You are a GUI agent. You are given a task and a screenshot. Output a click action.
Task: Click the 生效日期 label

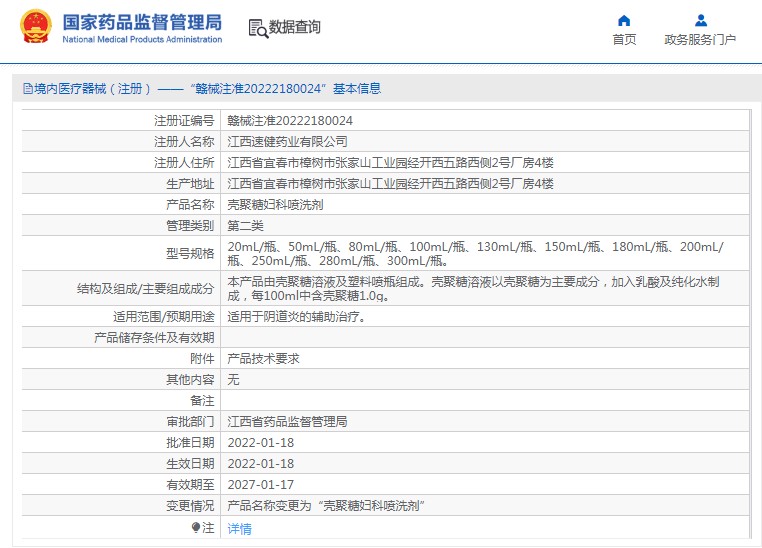190,463
